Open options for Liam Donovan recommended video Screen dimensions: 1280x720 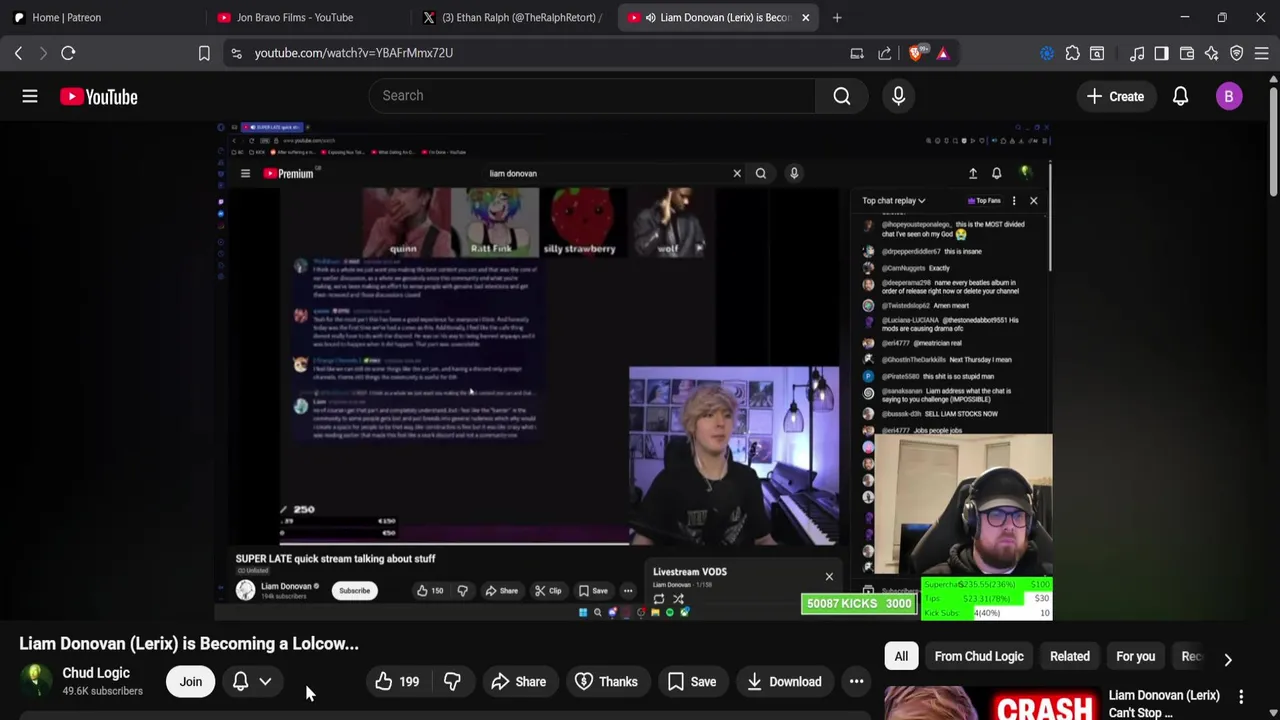coord(1241,697)
